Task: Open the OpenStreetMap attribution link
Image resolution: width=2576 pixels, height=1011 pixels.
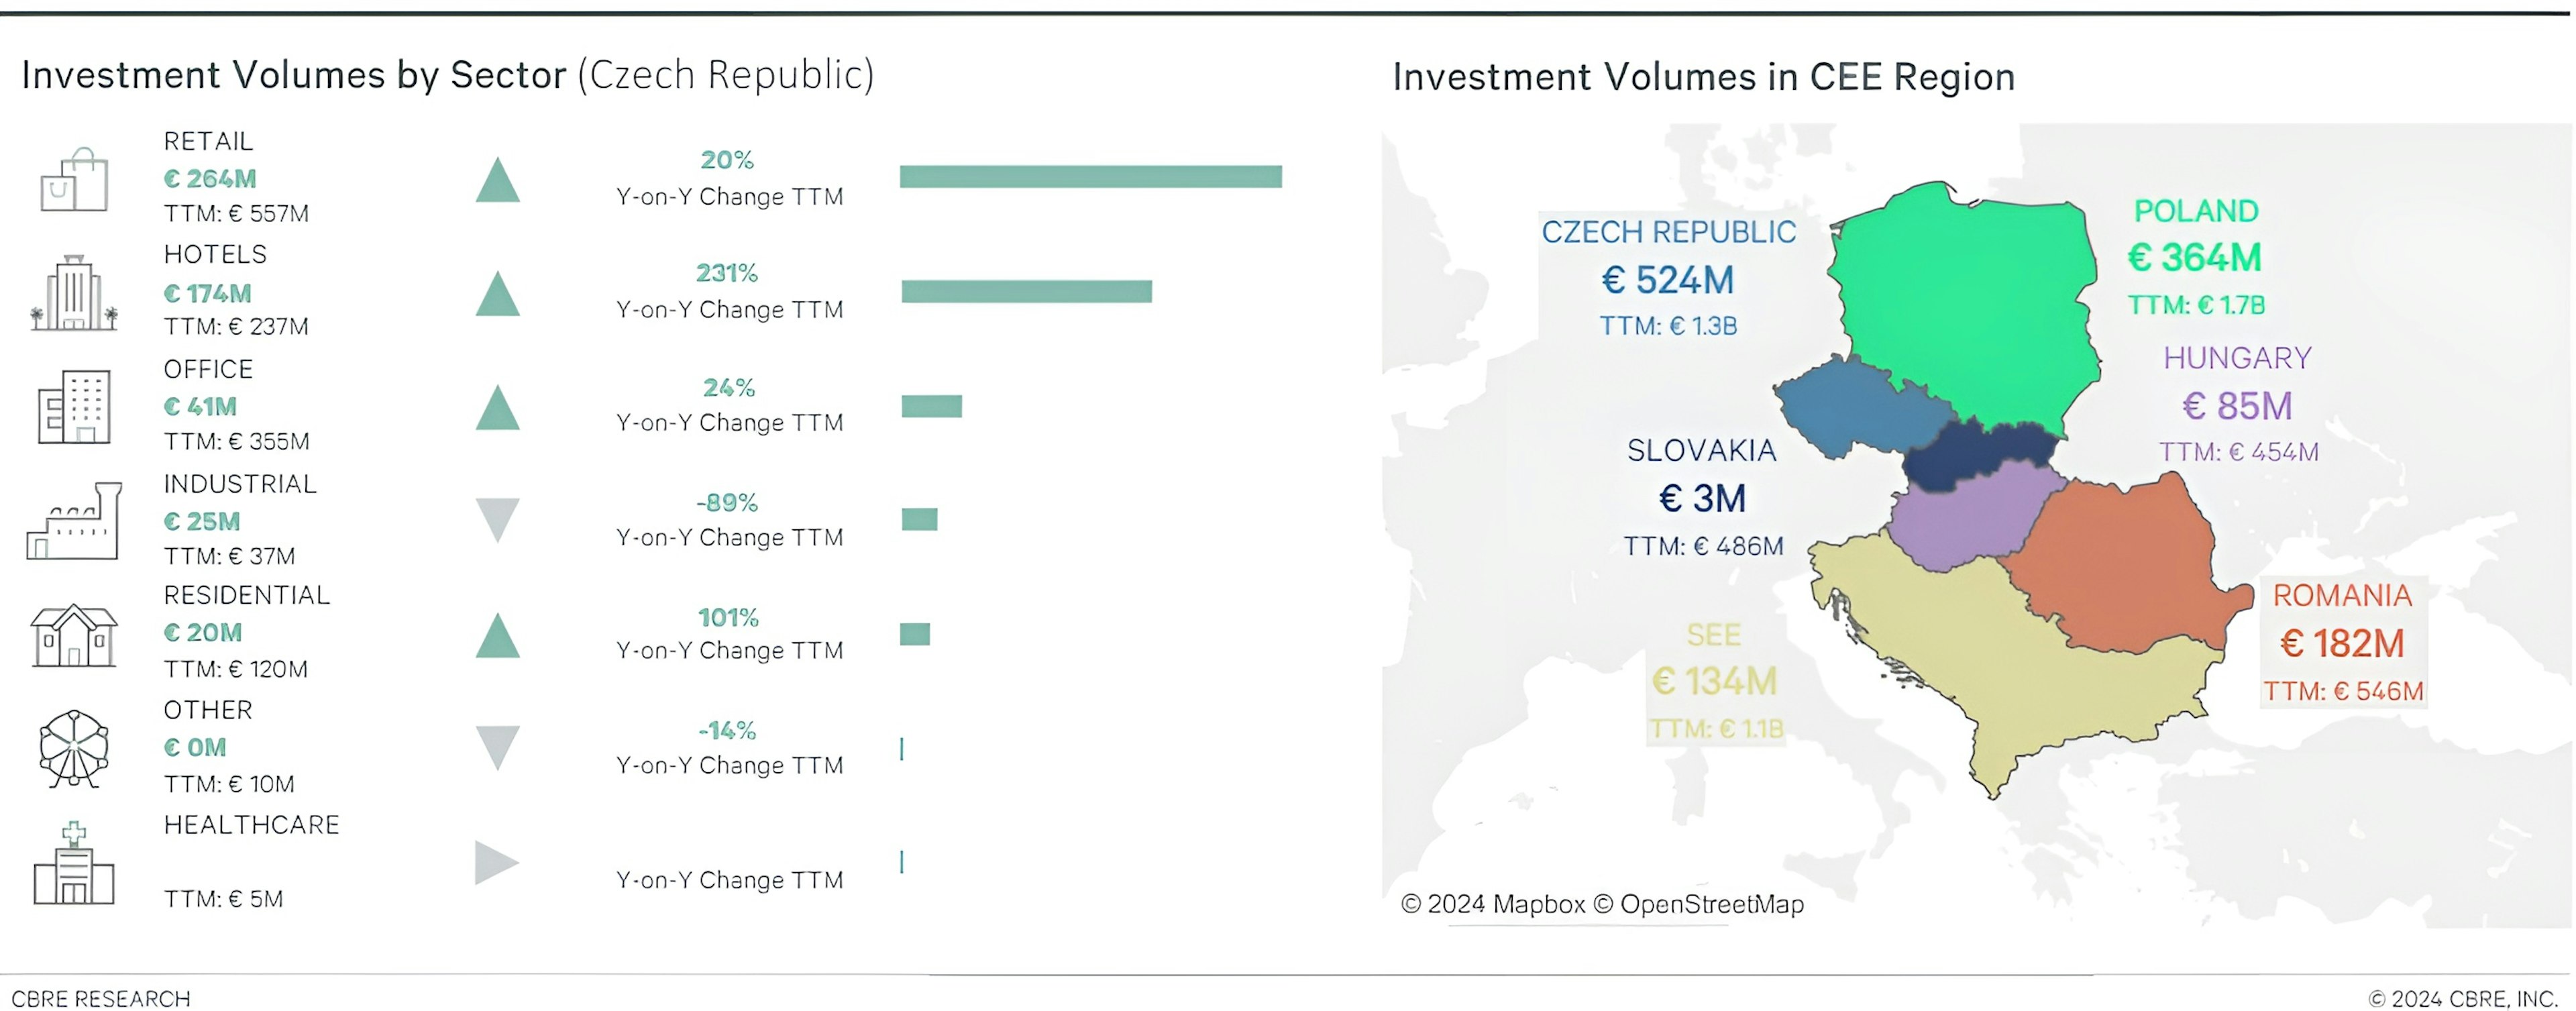Action: point(1699,904)
